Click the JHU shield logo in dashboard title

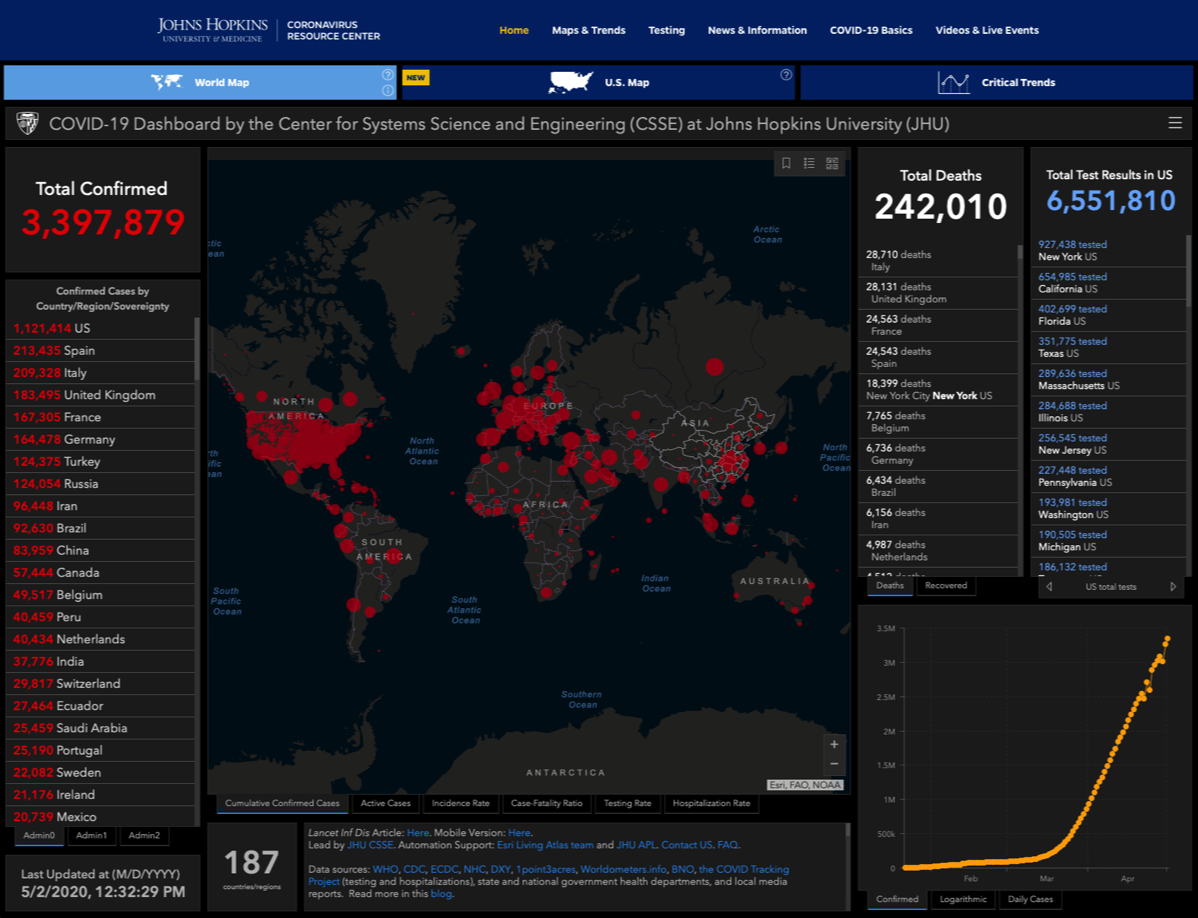pos(28,124)
